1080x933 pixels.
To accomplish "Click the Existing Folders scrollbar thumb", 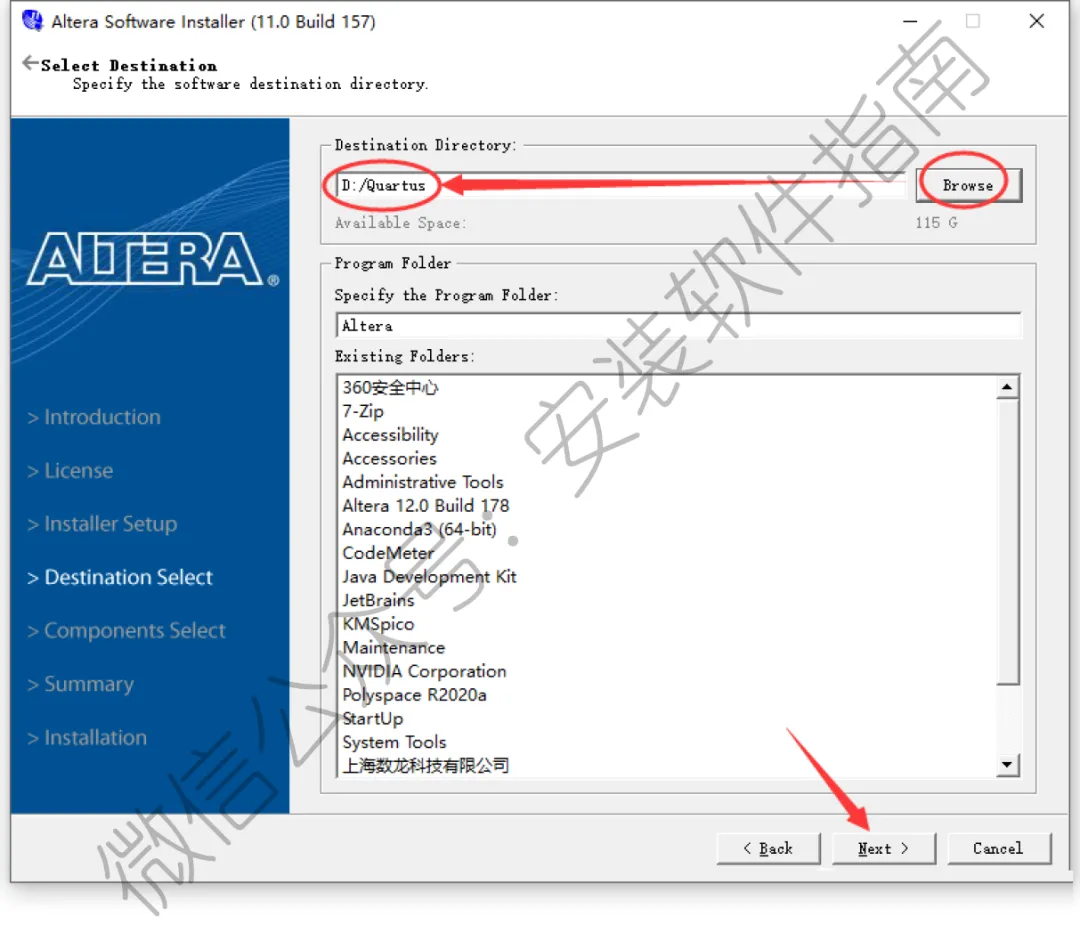I will [x=1007, y=541].
